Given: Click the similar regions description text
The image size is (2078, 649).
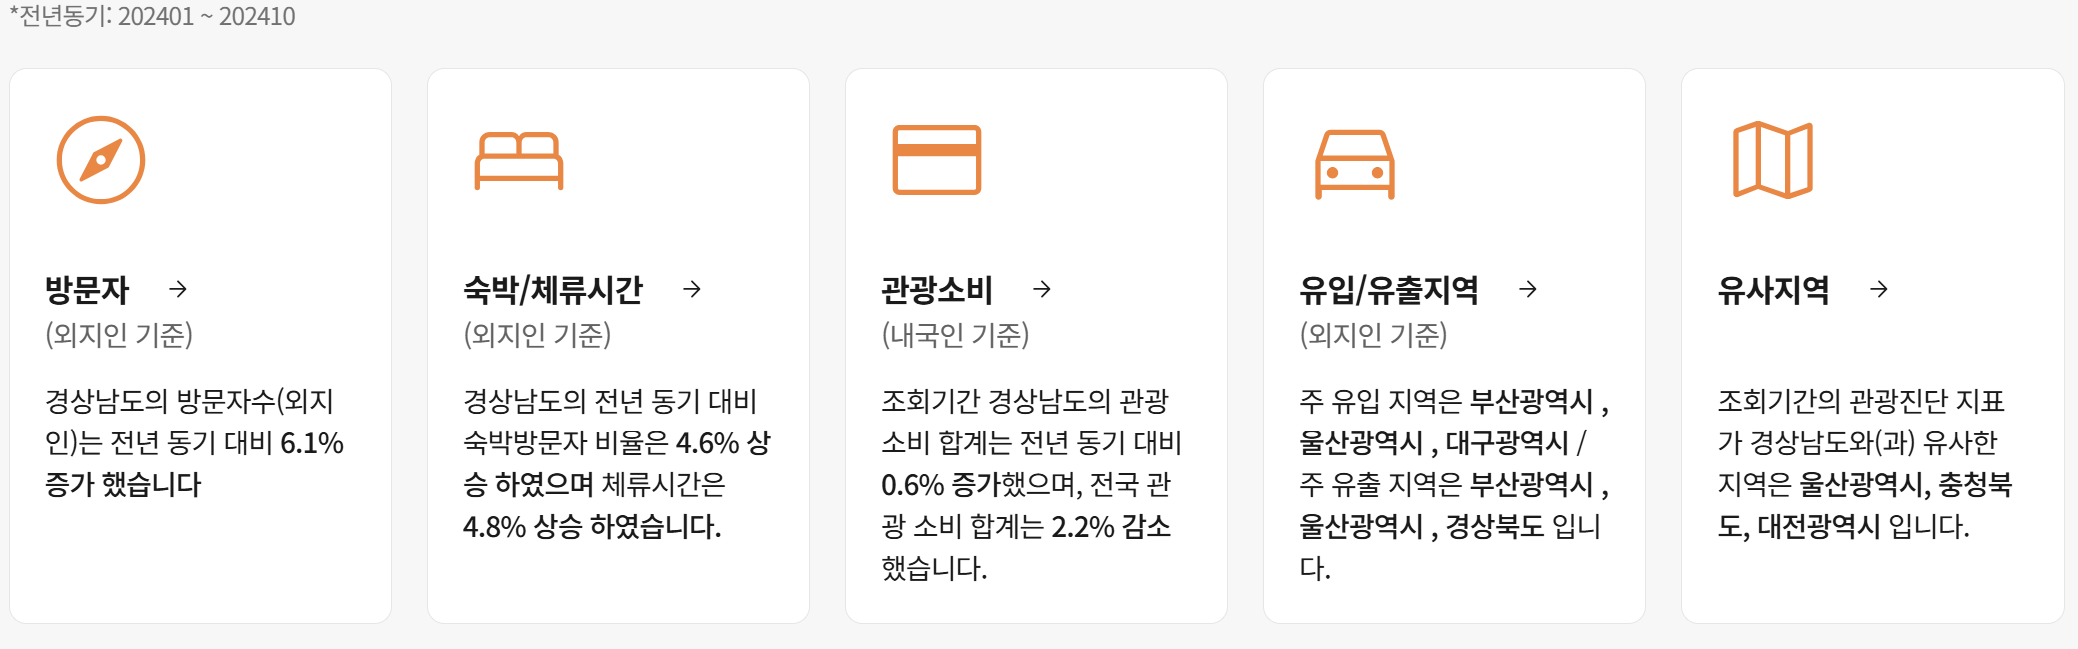Looking at the screenshot, I should click(x=1864, y=463).
